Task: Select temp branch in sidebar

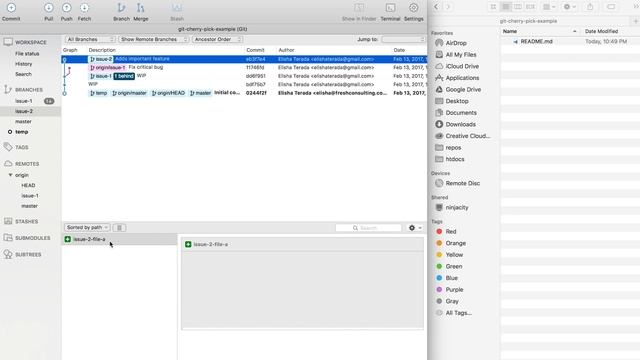Action: tap(22, 132)
